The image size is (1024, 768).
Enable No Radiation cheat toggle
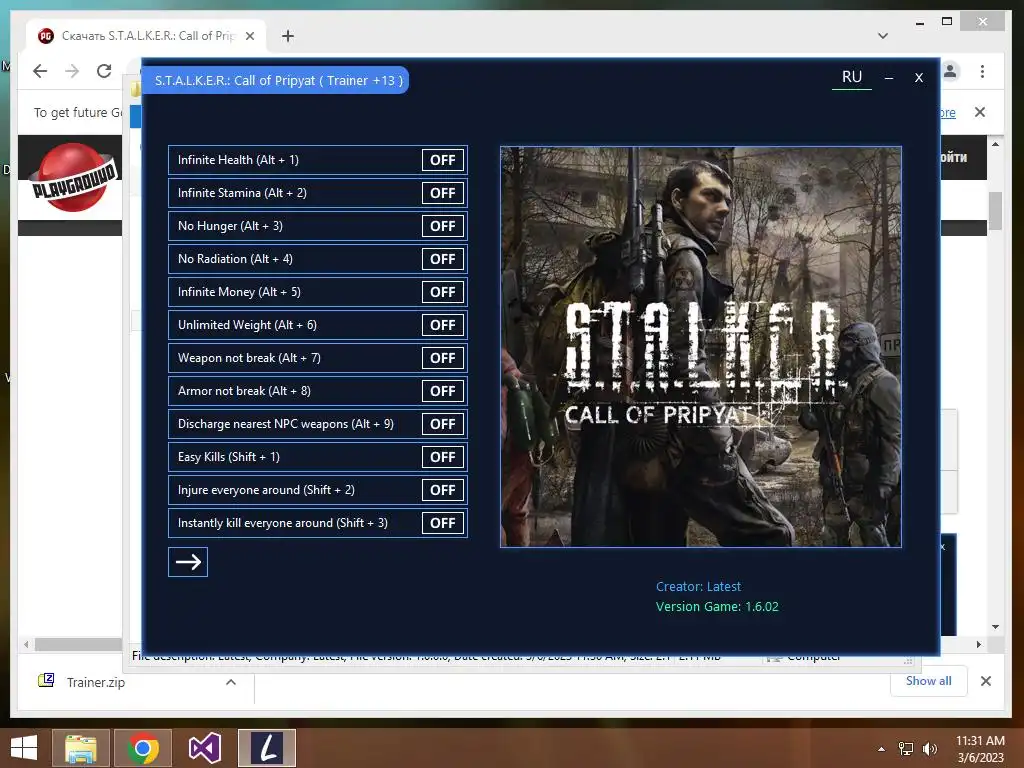pyautogui.click(x=443, y=259)
